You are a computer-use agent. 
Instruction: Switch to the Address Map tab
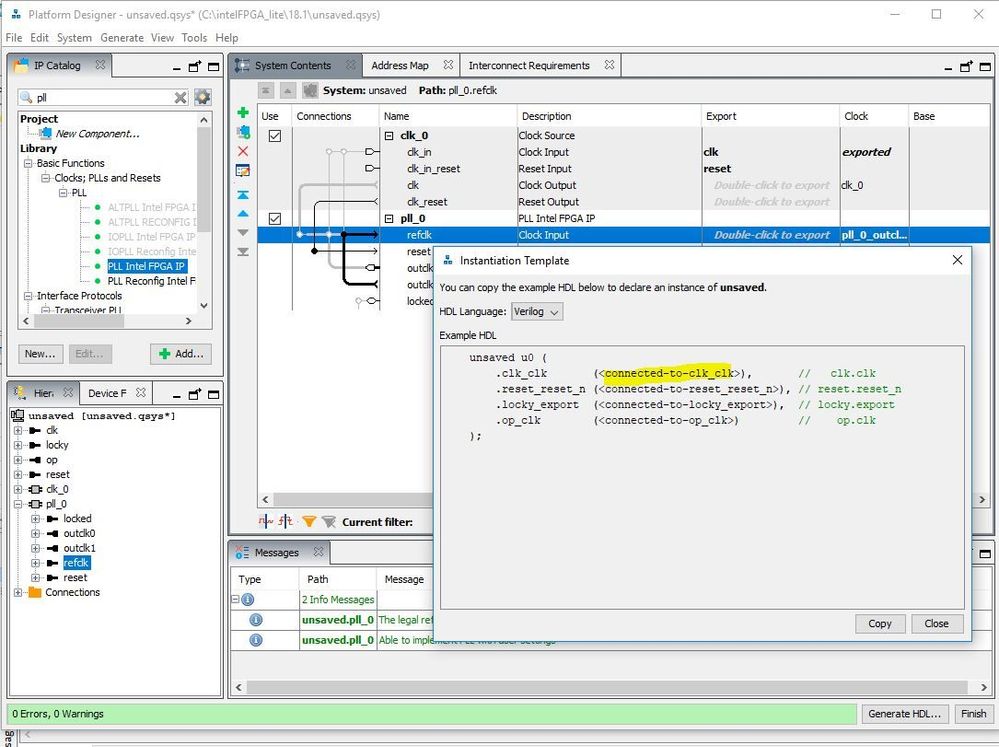[399, 66]
